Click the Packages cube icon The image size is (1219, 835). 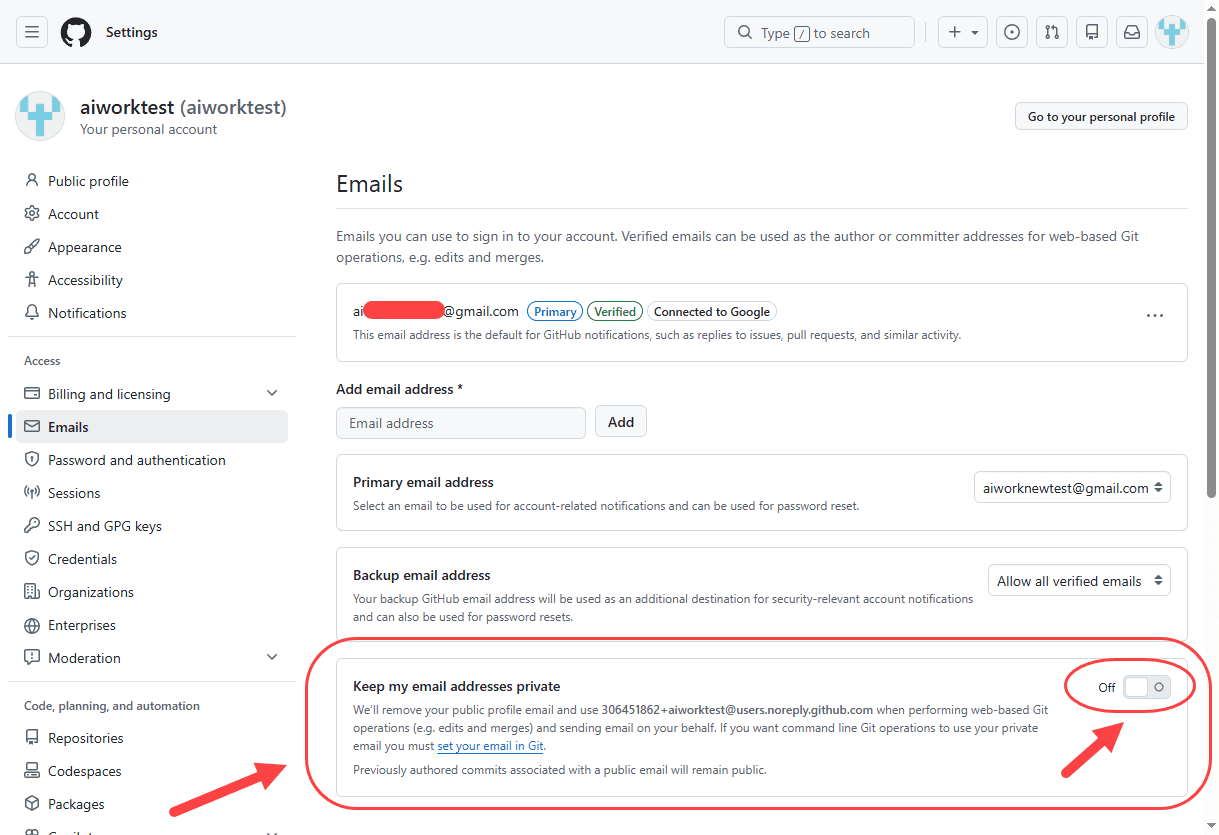point(32,804)
